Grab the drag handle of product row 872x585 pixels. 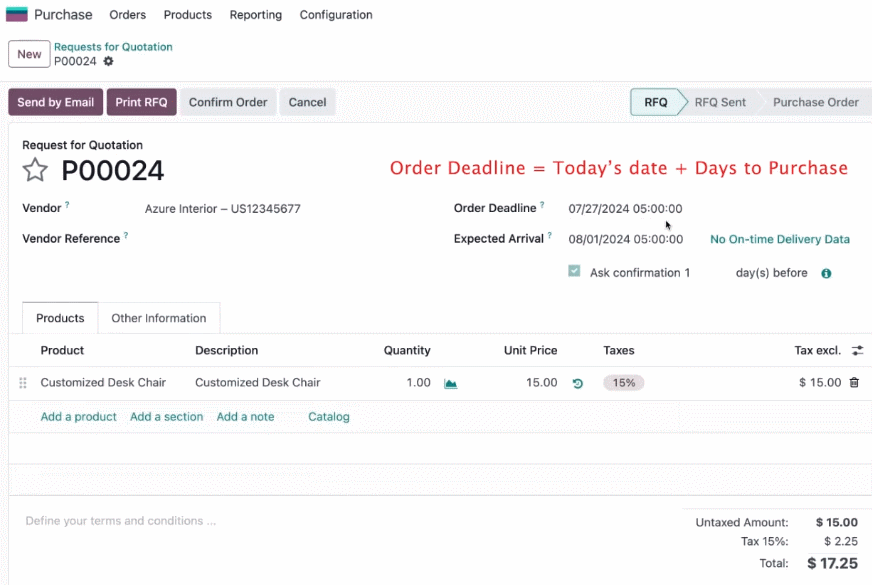coord(23,383)
